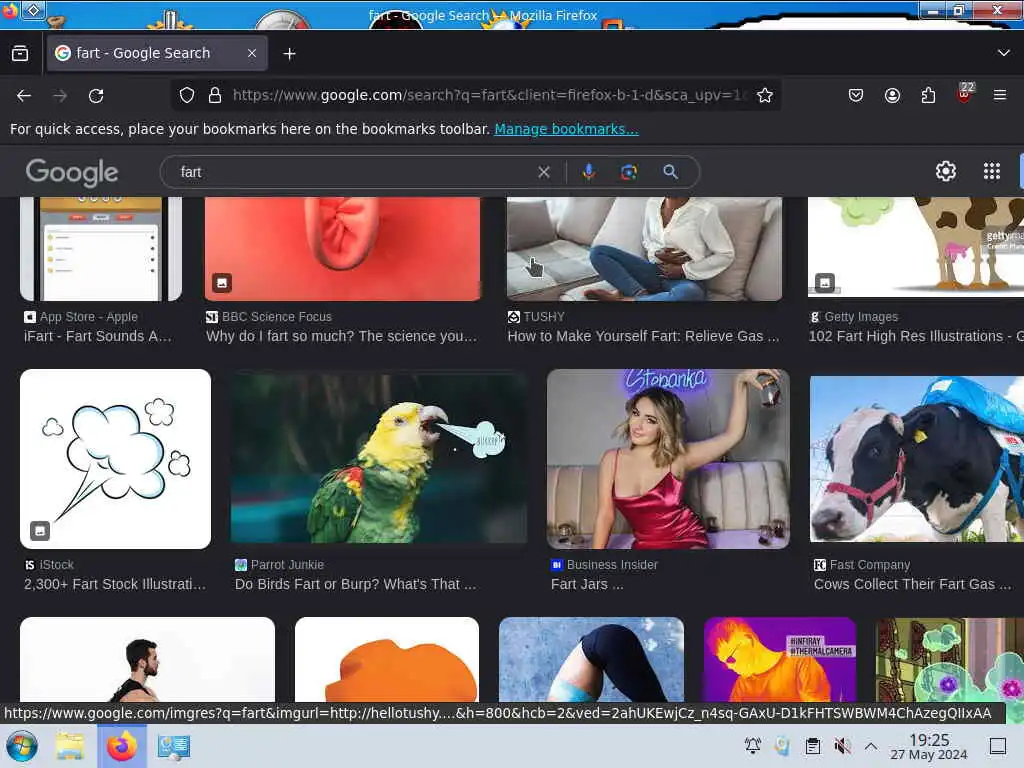Search by image with Google Lens
Image resolution: width=1024 pixels, height=768 pixels.
point(629,172)
